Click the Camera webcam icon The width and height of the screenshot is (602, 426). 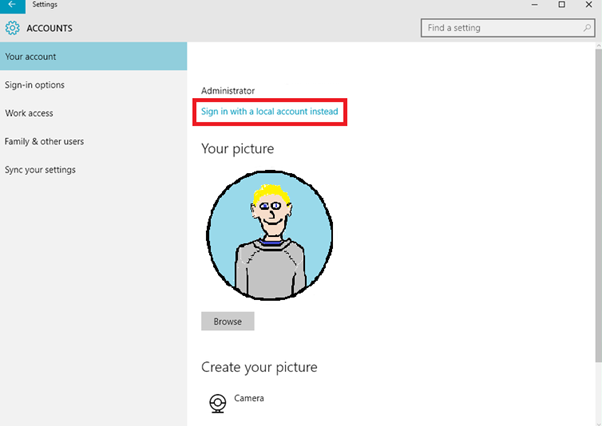pos(218,403)
